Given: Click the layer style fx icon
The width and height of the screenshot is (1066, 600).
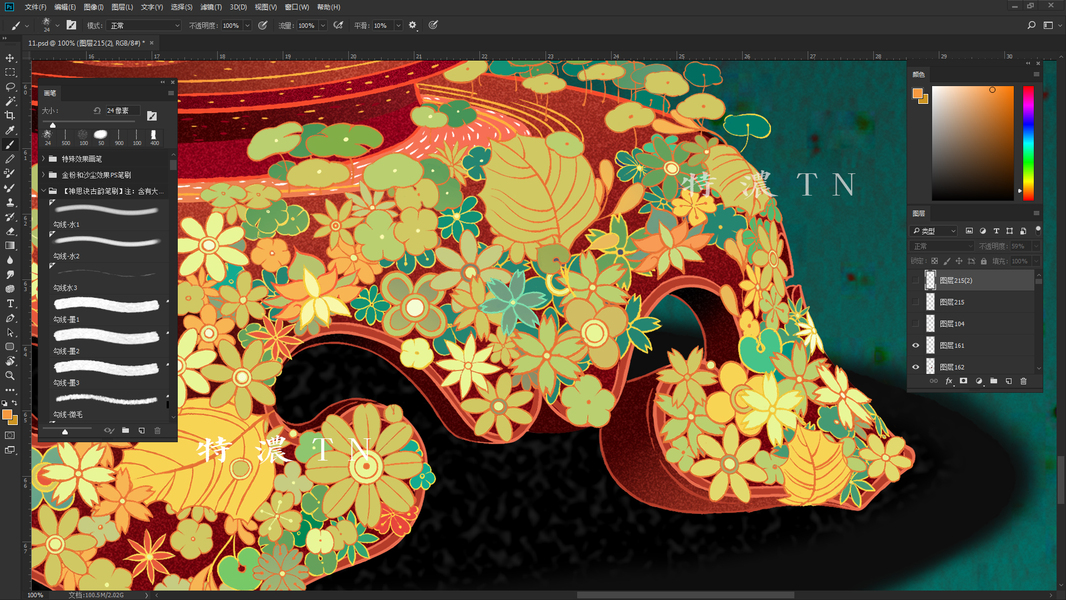Looking at the screenshot, I should [x=949, y=381].
